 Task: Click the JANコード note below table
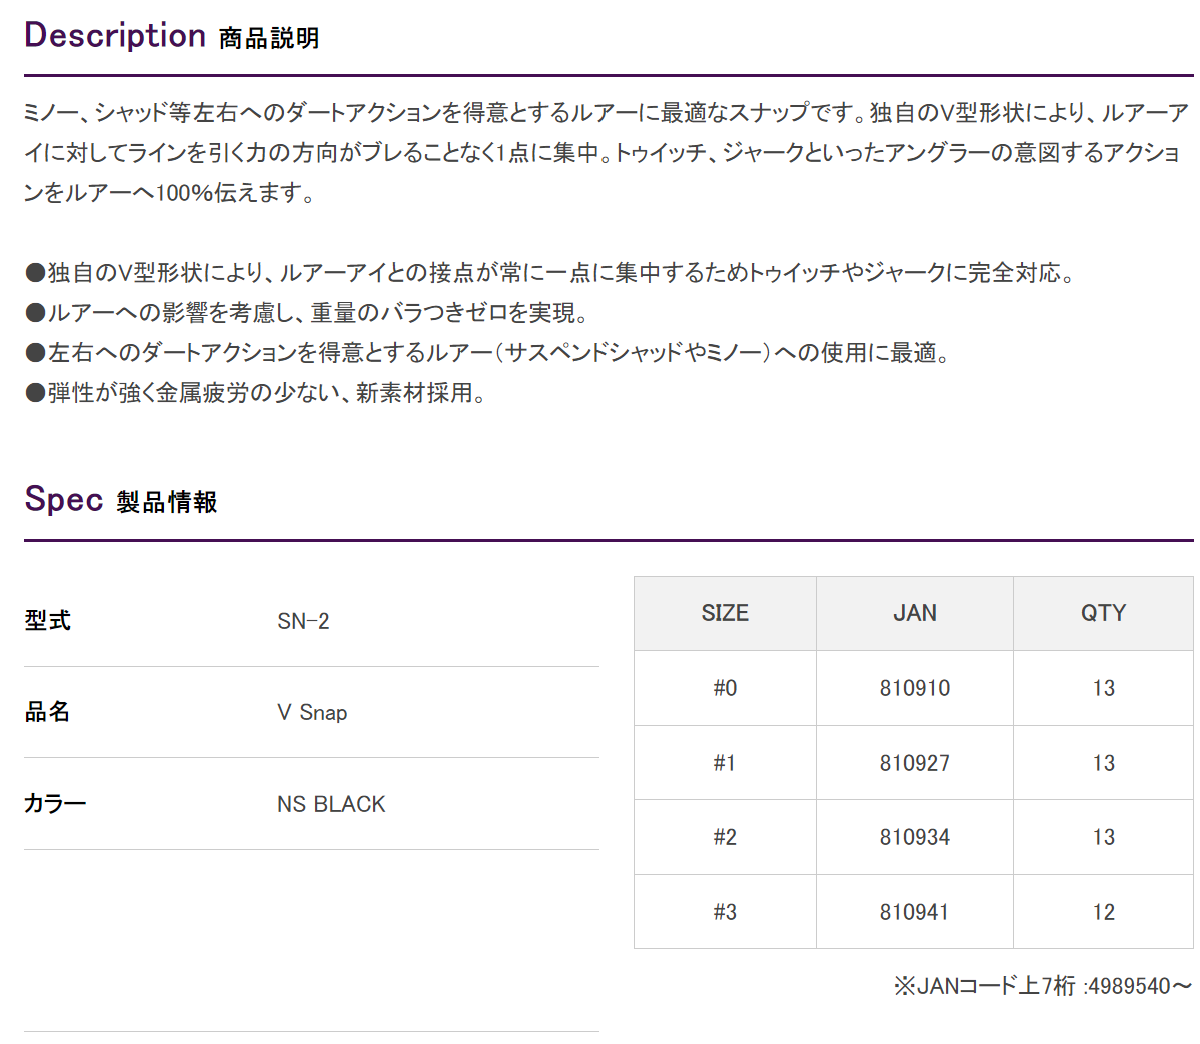coord(1043,986)
